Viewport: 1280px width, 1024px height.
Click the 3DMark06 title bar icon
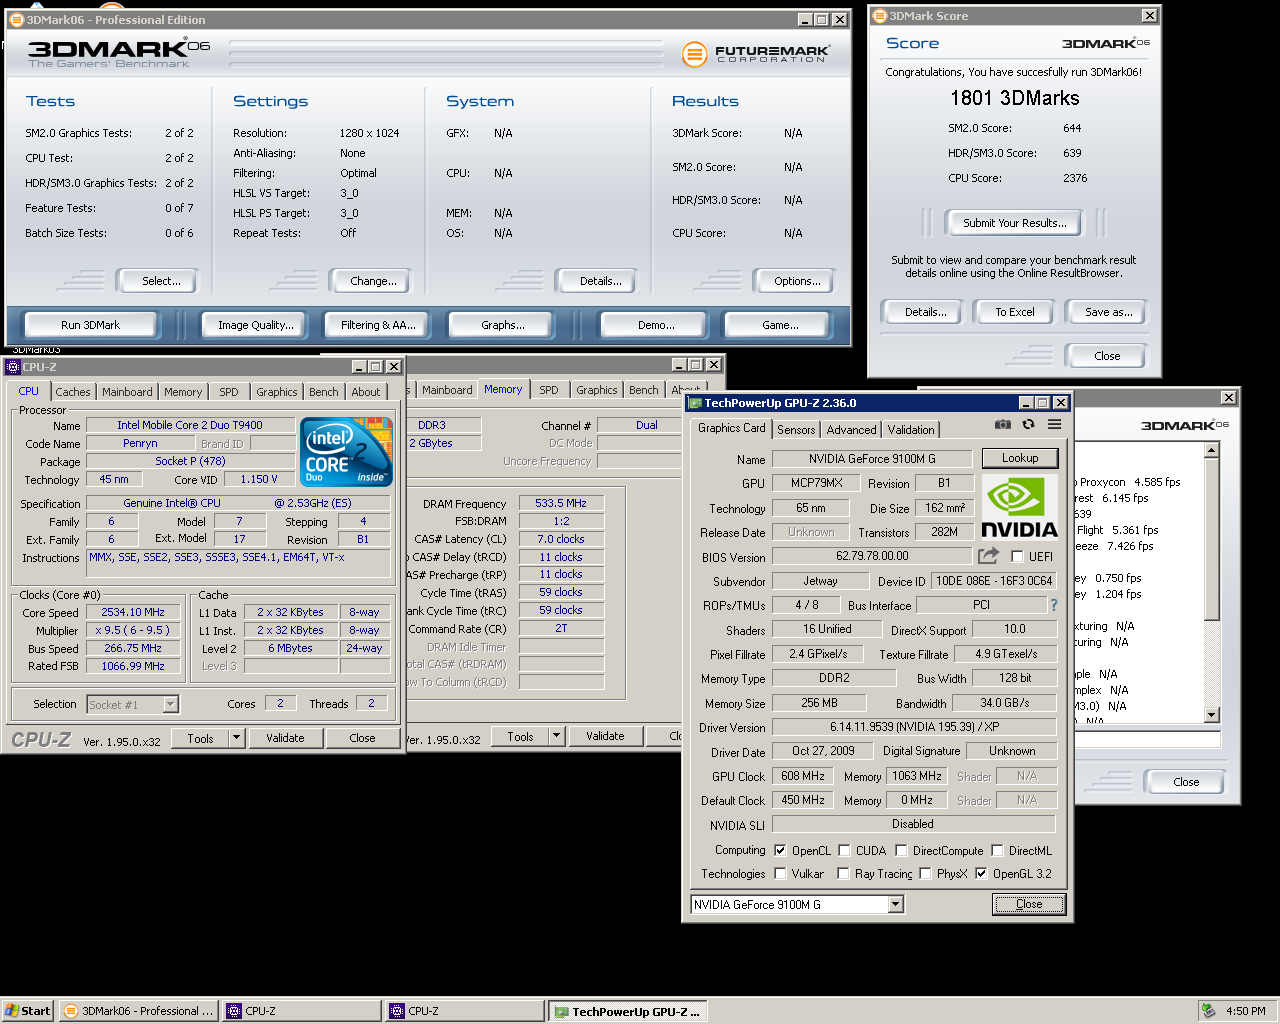point(16,20)
